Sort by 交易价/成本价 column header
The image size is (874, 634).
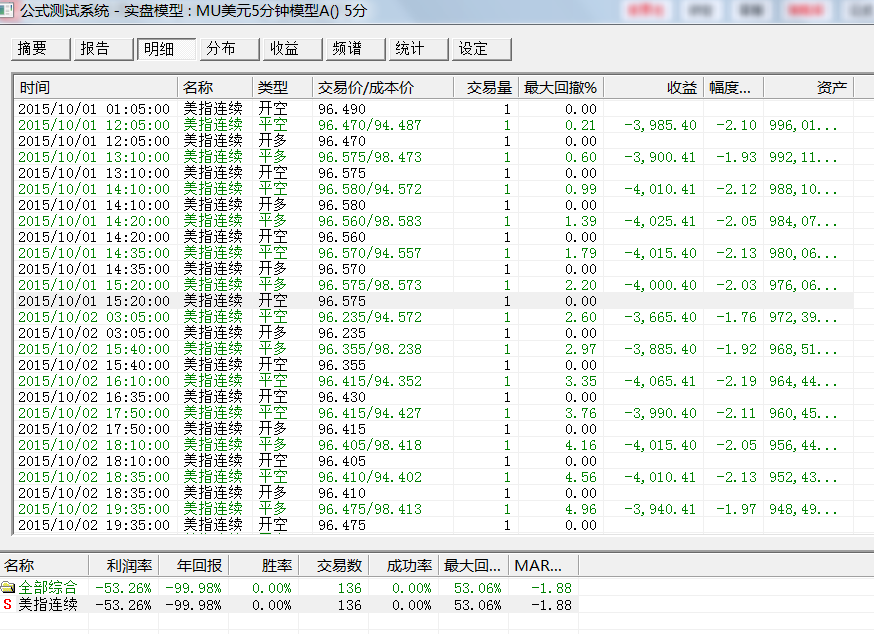click(x=382, y=87)
